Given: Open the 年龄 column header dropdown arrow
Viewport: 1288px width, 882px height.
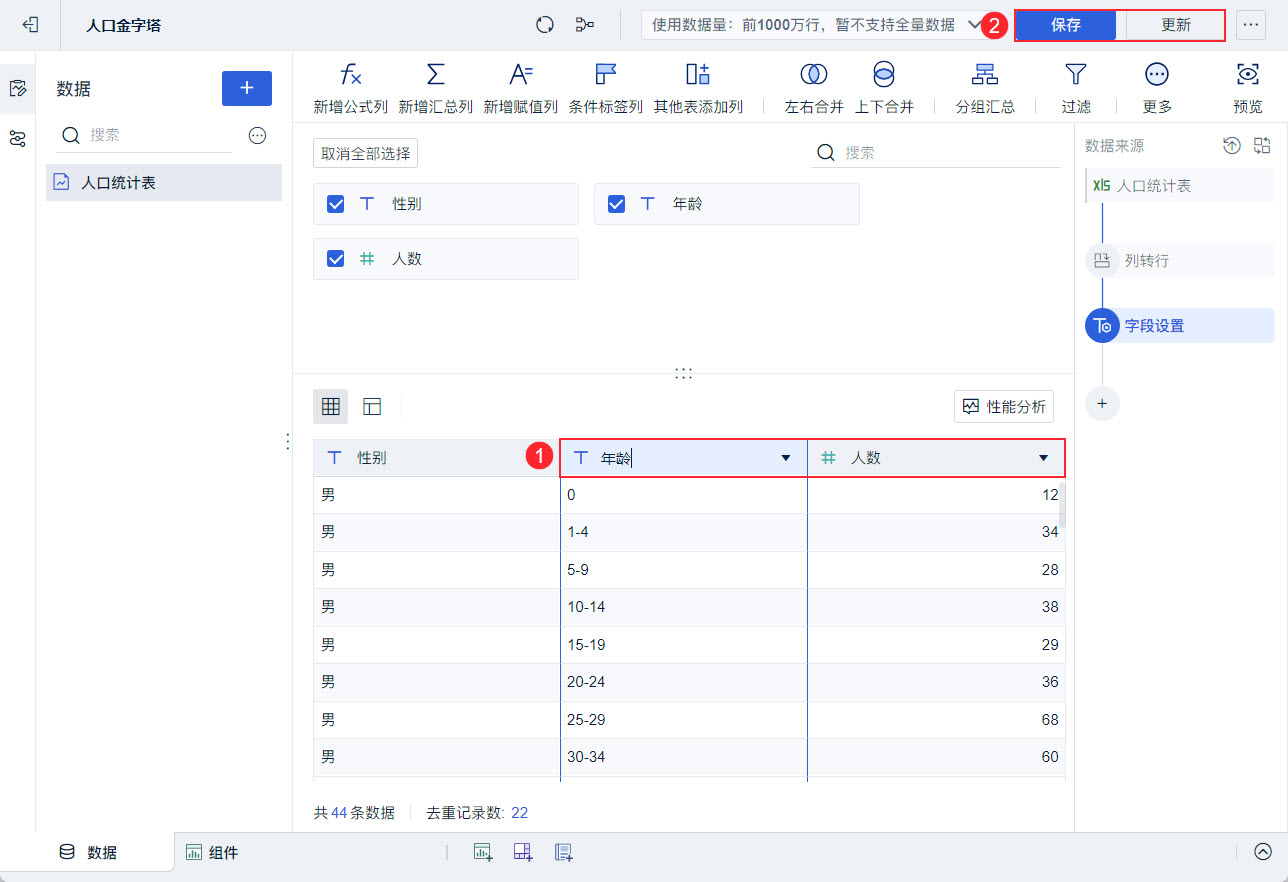Looking at the screenshot, I should point(786,458).
